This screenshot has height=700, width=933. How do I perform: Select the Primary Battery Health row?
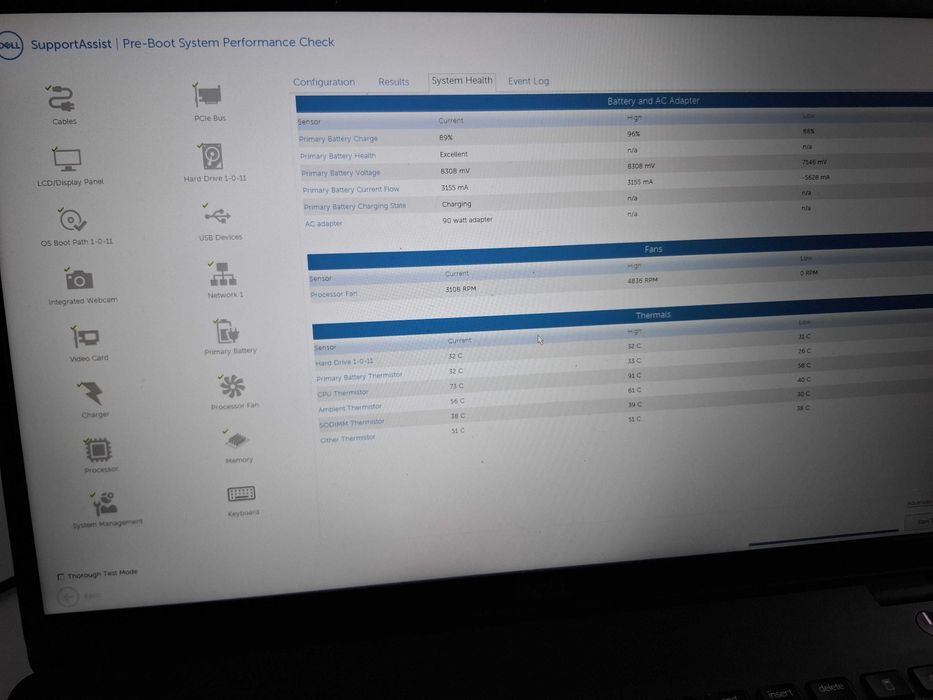(616, 152)
